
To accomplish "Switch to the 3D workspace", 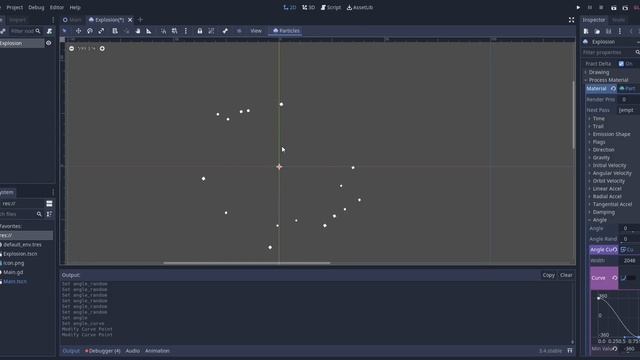I will 309,7.
